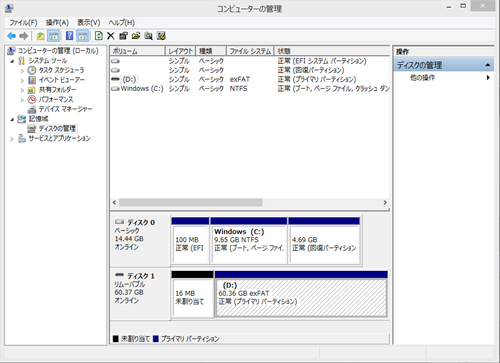Select デバイス マネージャー in the tree

tap(65, 109)
